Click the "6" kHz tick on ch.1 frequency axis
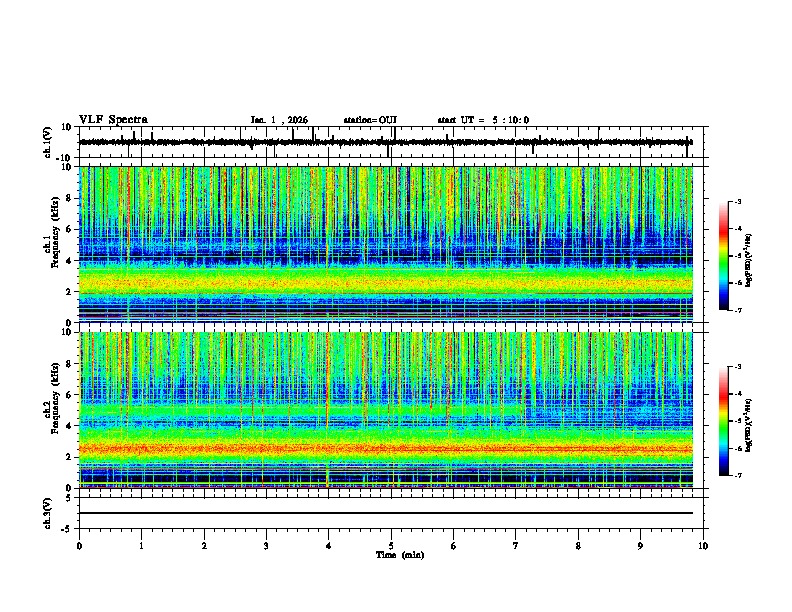792x612 pixels. click(70, 229)
